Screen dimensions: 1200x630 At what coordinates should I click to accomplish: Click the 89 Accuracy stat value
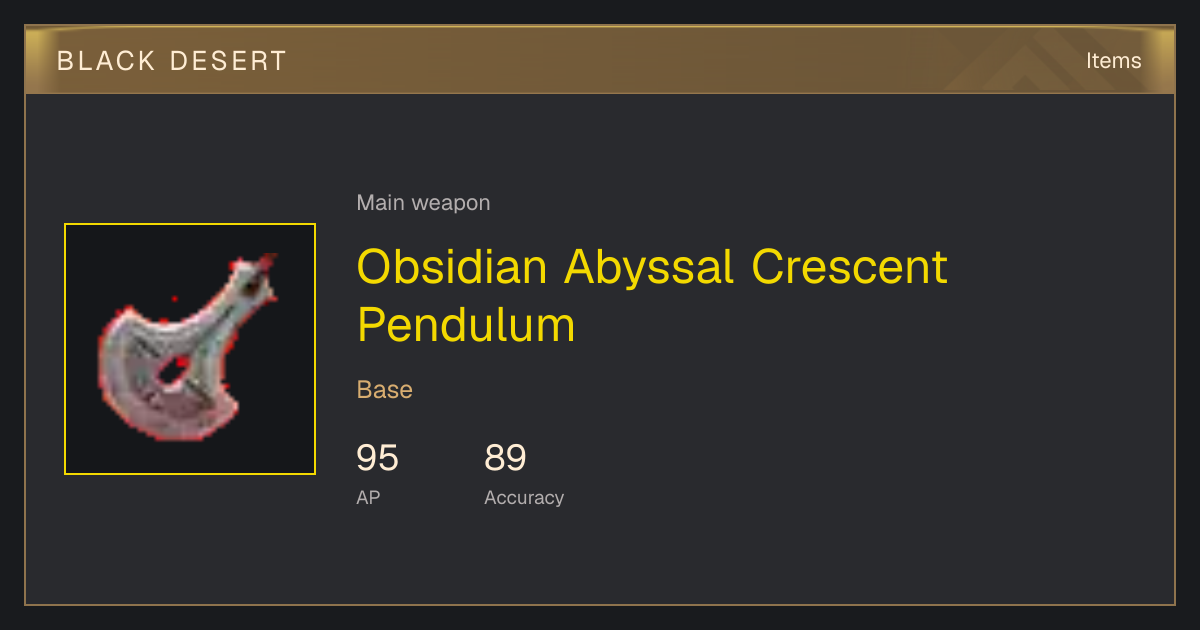coord(505,458)
